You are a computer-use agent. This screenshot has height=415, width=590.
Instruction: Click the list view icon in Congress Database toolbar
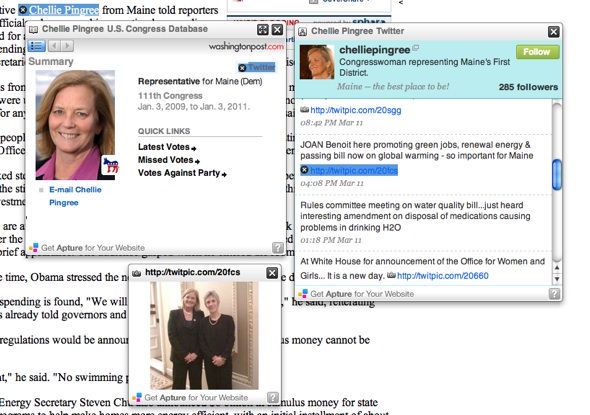[x=37, y=46]
